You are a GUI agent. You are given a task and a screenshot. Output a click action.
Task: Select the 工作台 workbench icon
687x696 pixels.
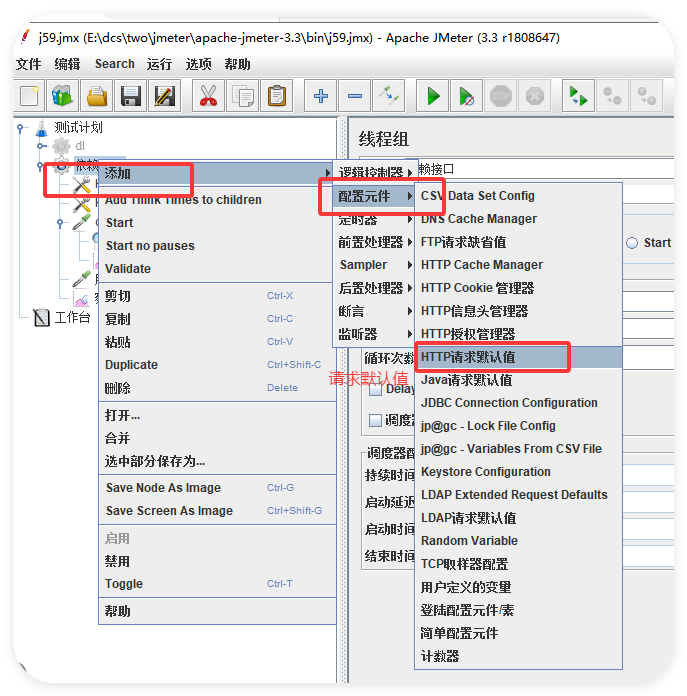click(42, 317)
